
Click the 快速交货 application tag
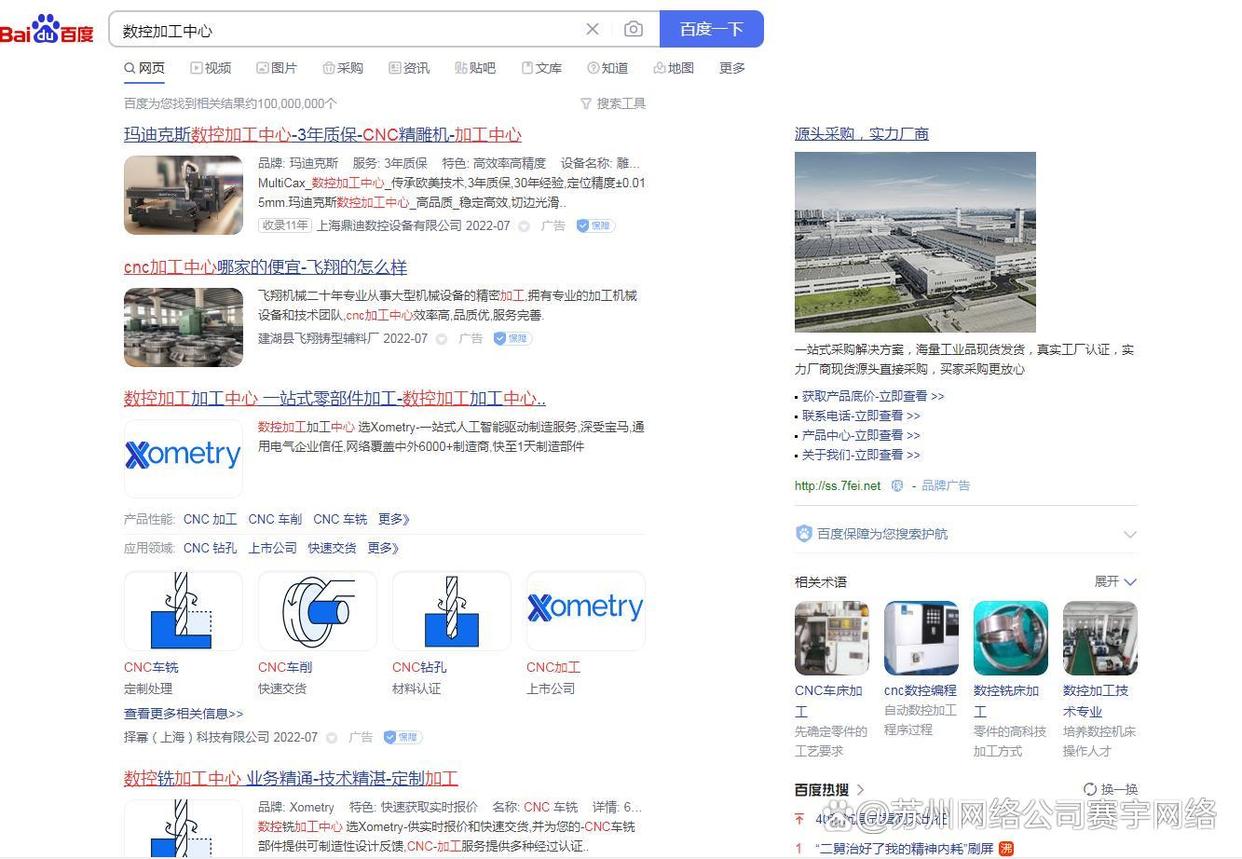click(332, 548)
